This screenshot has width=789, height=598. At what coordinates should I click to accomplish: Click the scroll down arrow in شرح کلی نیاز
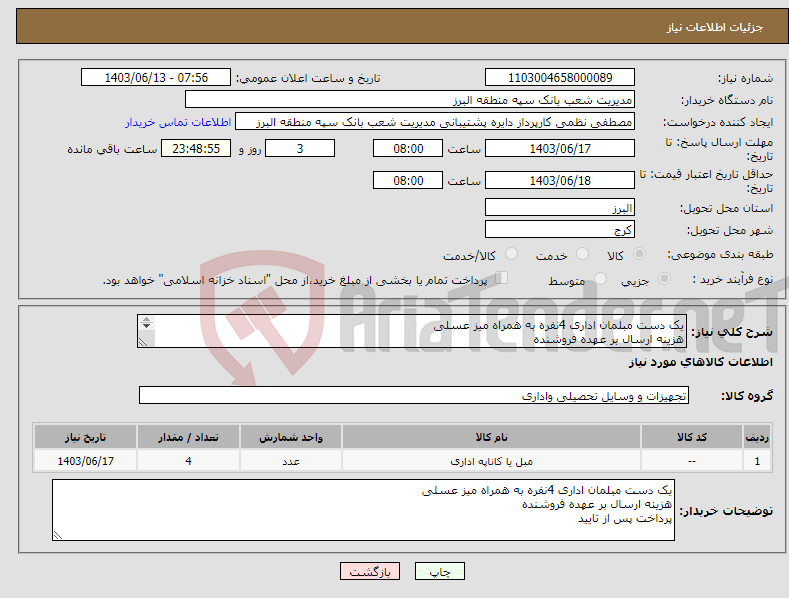[146, 326]
